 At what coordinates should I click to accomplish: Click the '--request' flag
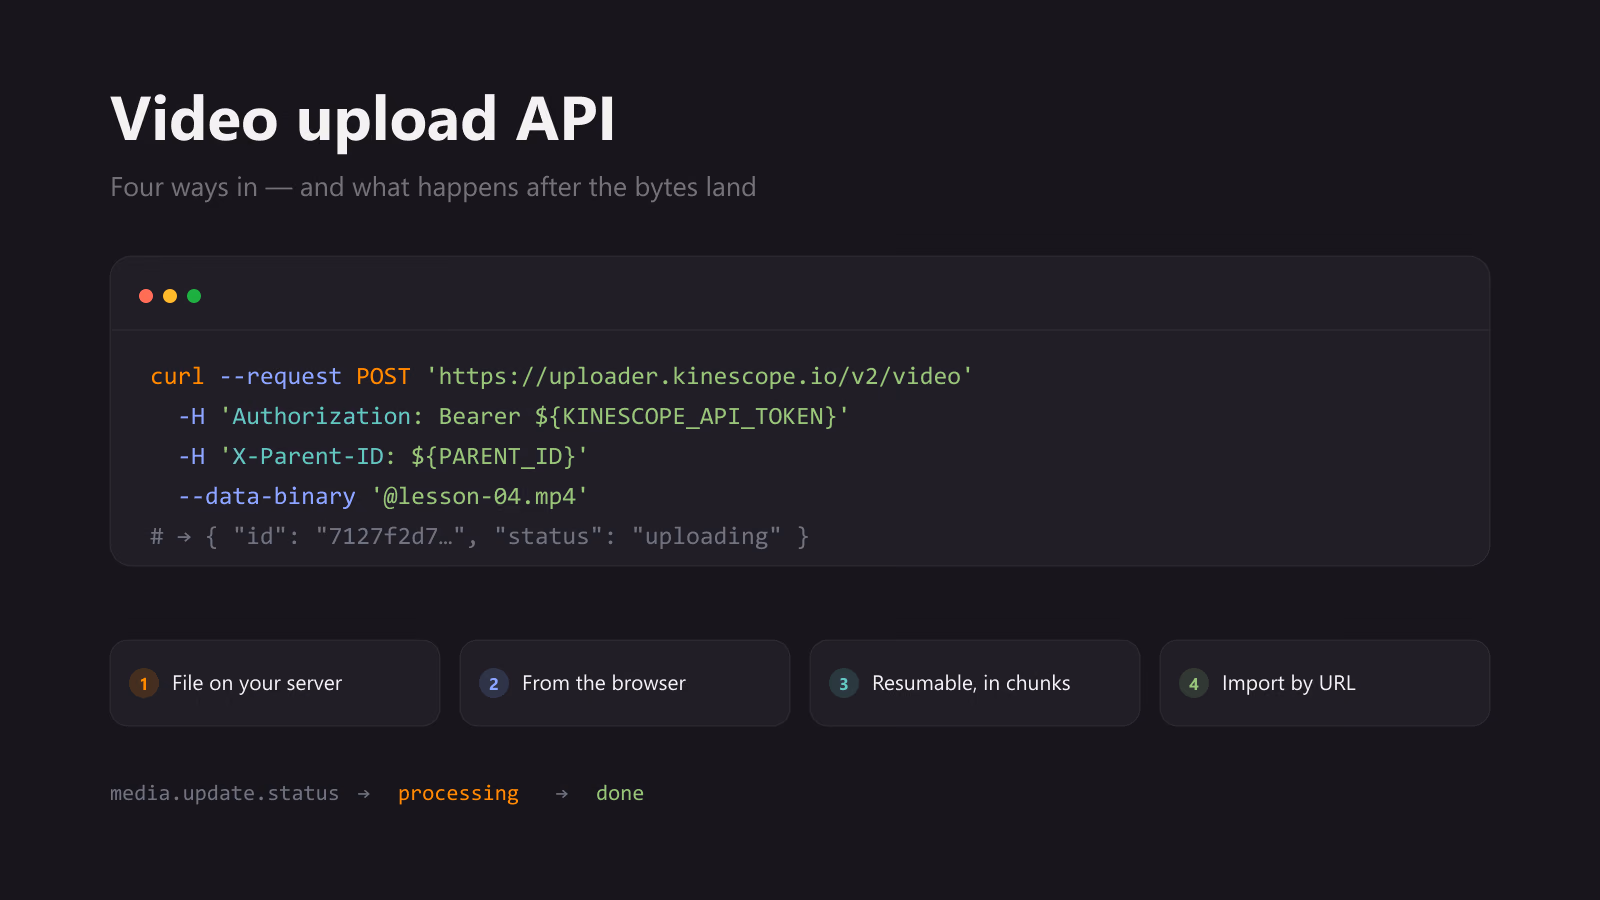coord(280,376)
